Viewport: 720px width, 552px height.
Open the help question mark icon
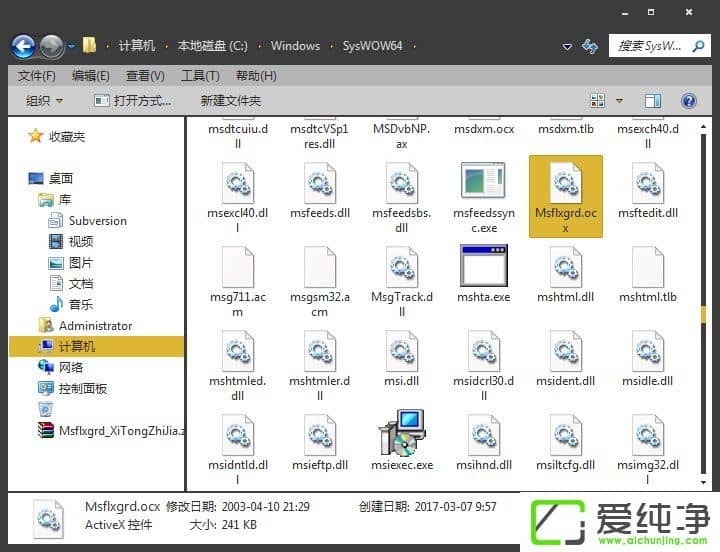(x=688, y=100)
